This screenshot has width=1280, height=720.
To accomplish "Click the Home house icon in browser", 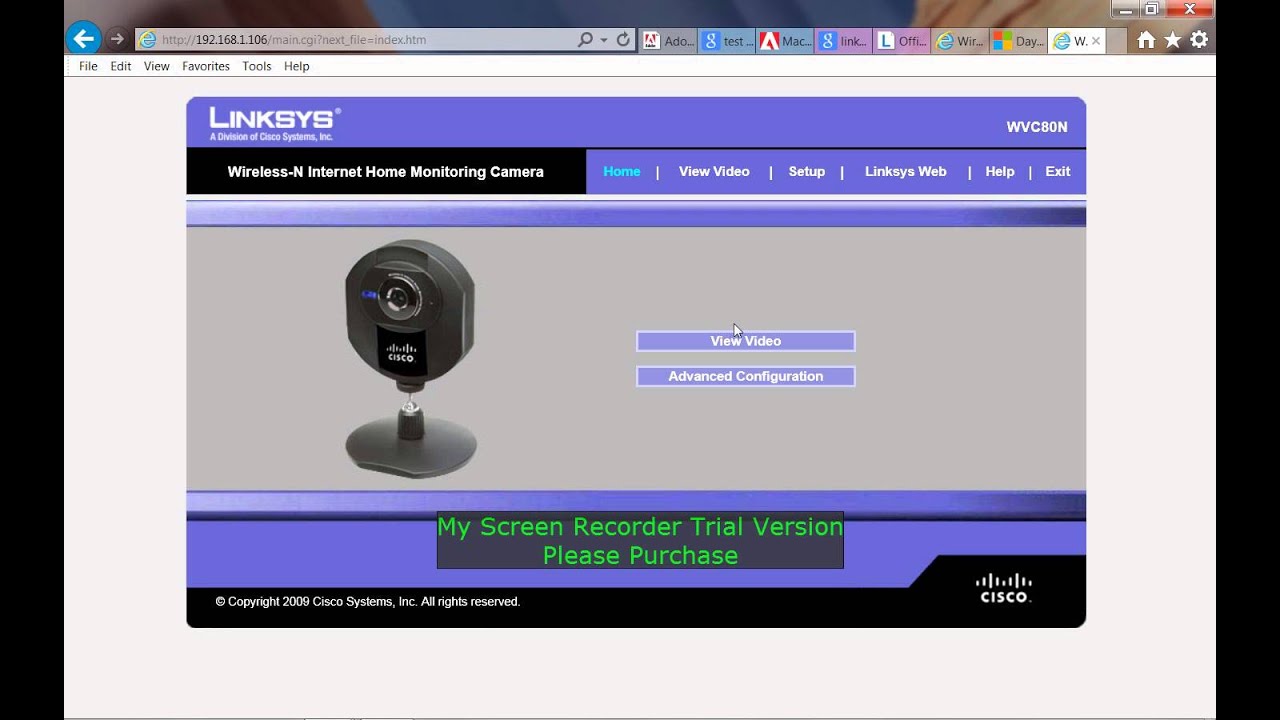I will [1146, 40].
